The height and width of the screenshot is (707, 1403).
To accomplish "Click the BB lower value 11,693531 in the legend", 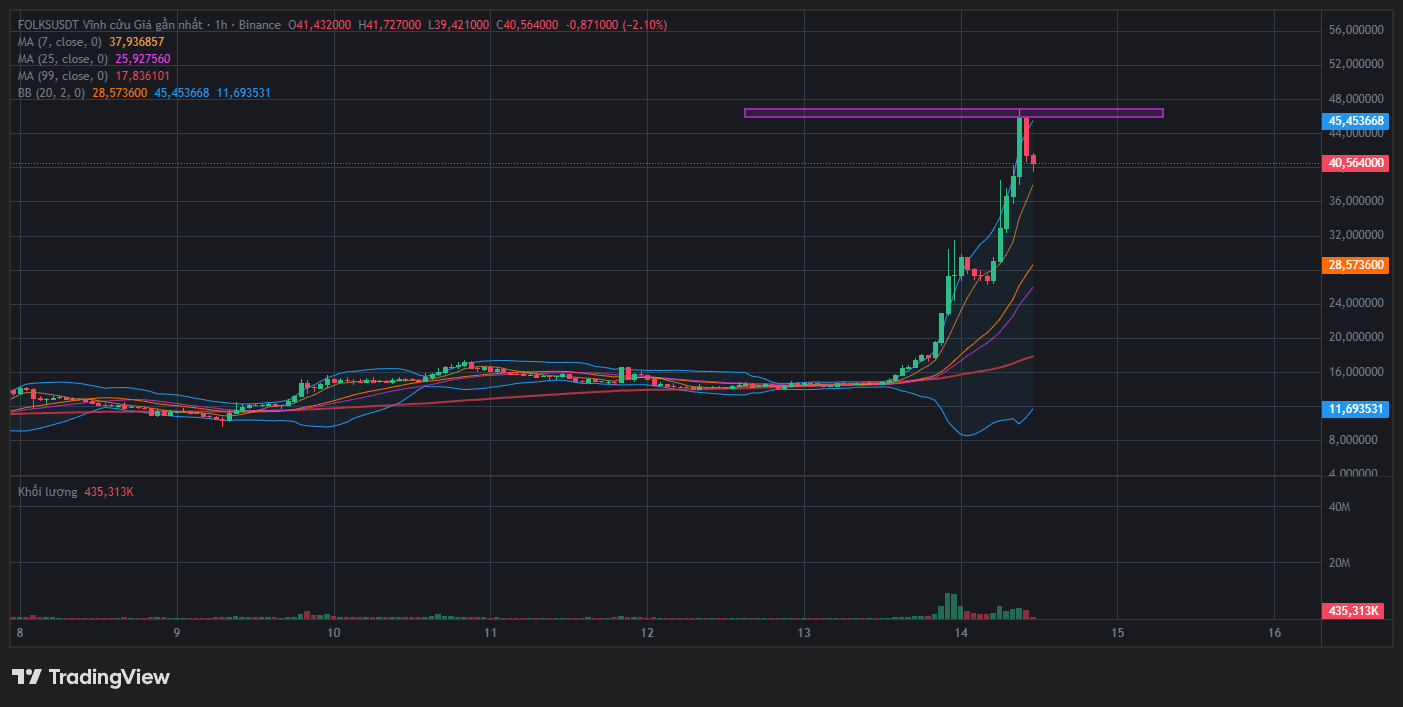I will pos(244,93).
